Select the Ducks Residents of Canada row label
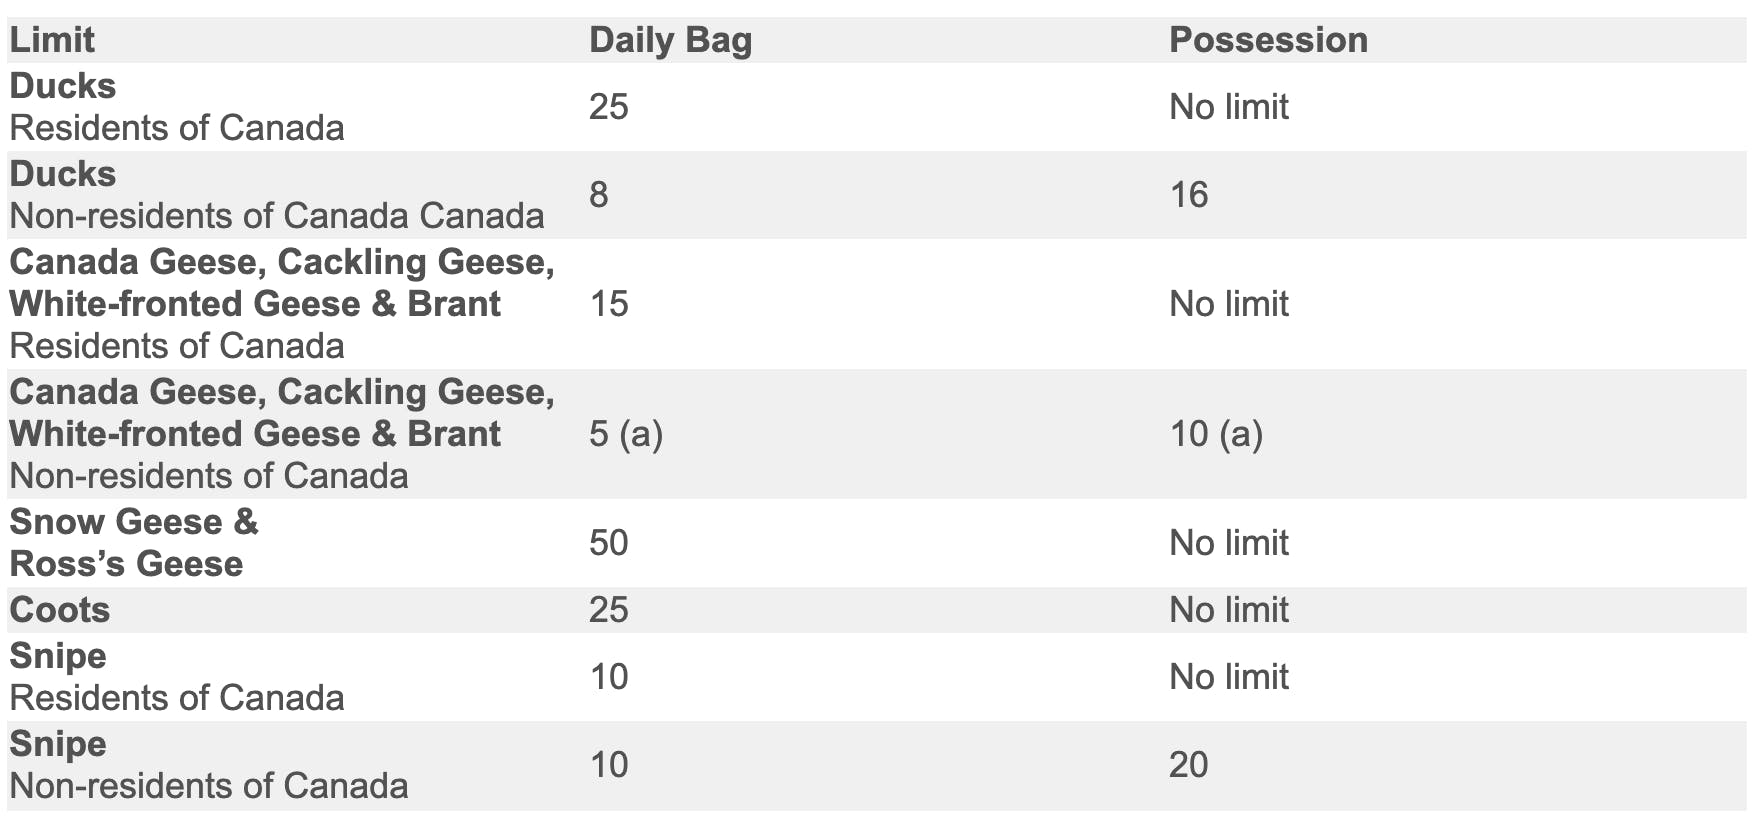 point(177,107)
